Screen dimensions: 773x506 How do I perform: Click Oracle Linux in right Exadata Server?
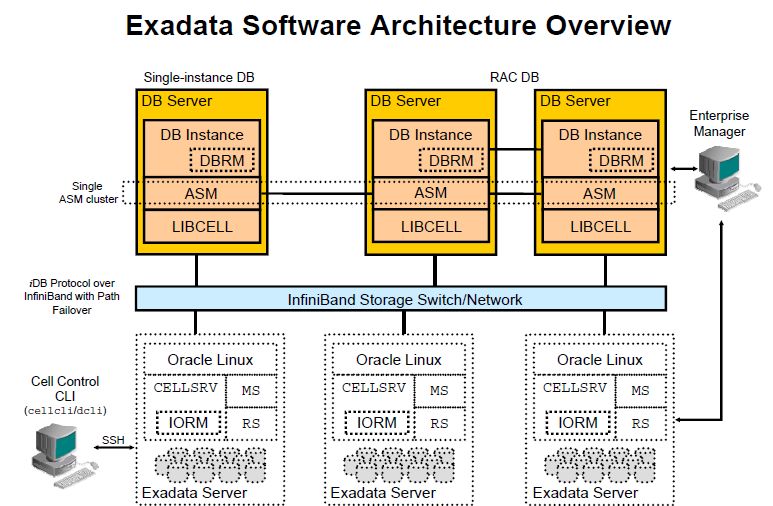(x=600, y=360)
